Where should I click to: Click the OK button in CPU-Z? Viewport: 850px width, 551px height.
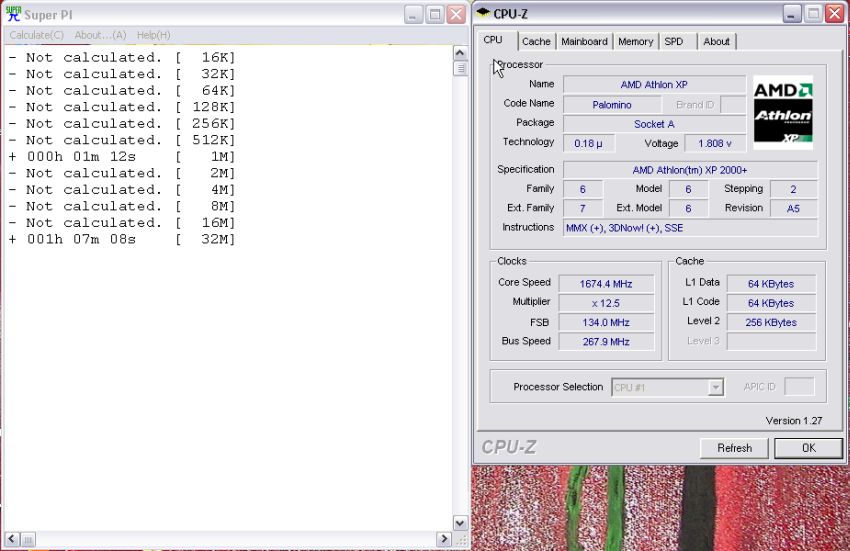pos(808,448)
